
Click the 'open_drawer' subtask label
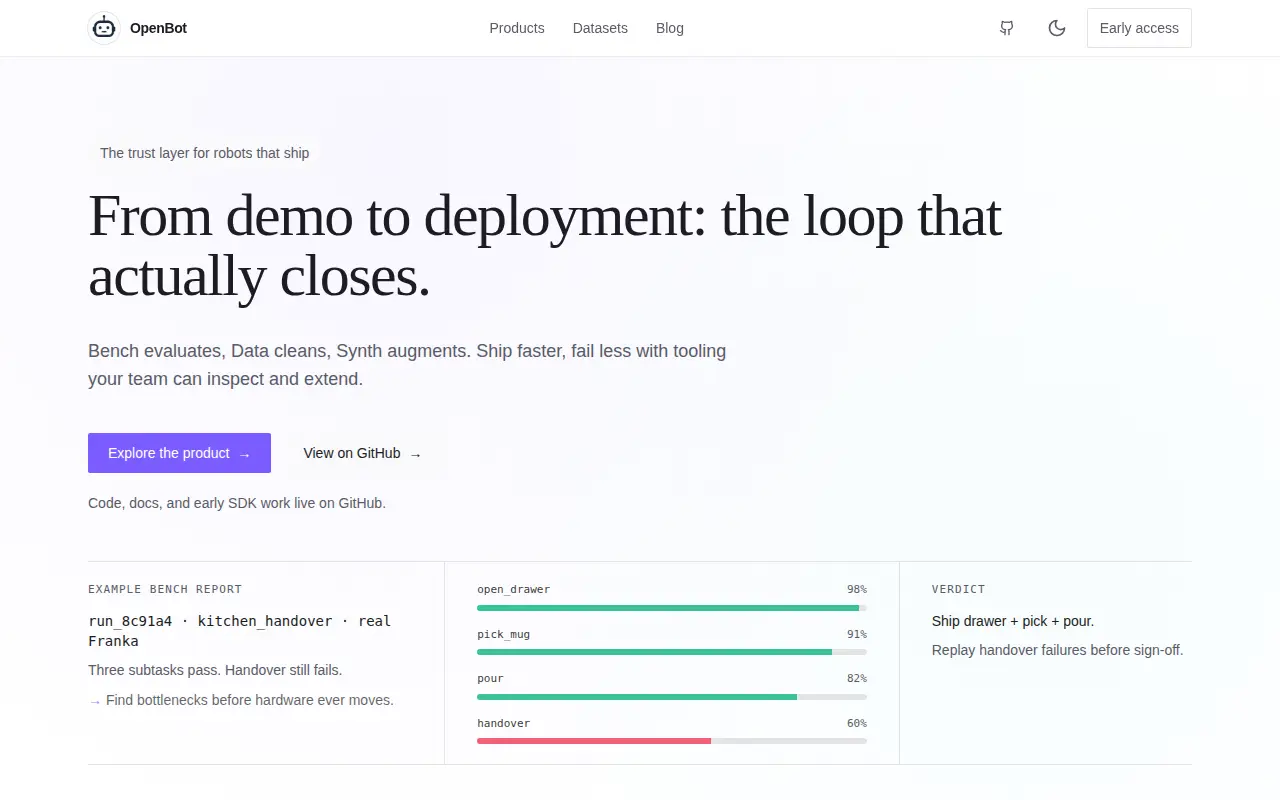pos(514,589)
